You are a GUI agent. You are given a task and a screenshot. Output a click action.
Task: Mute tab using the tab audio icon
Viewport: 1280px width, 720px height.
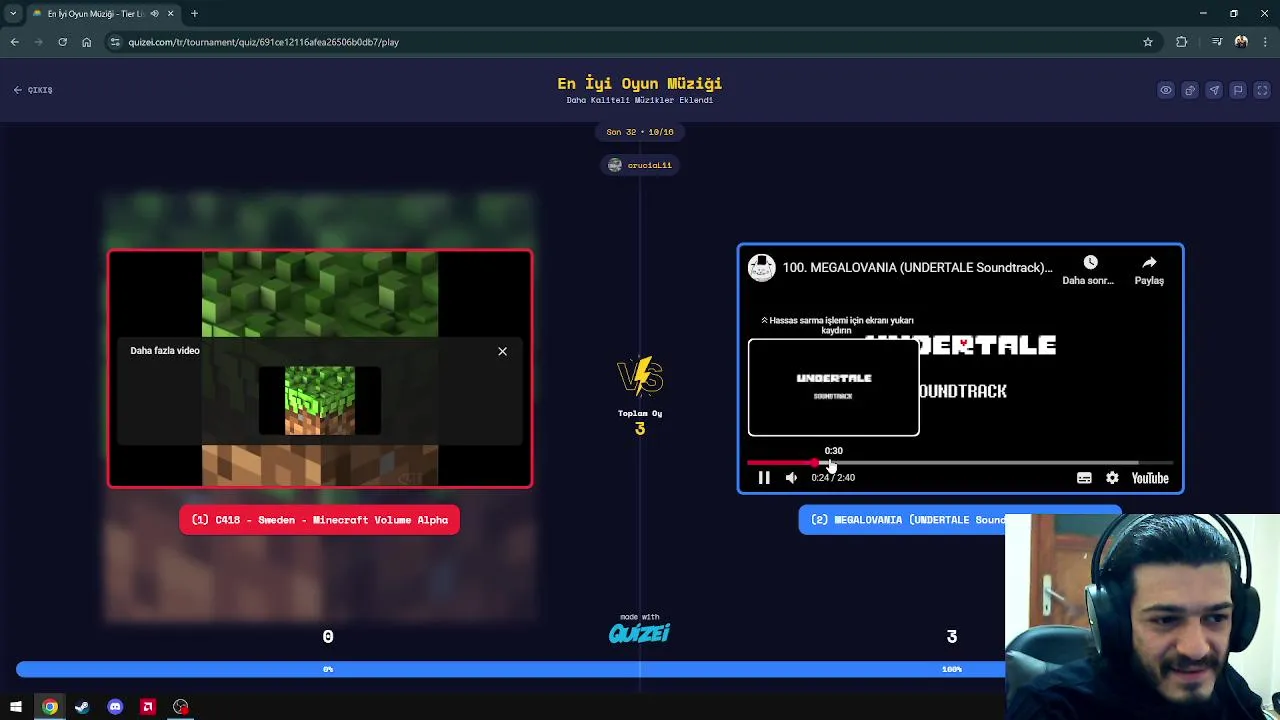pyautogui.click(x=154, y=14)
